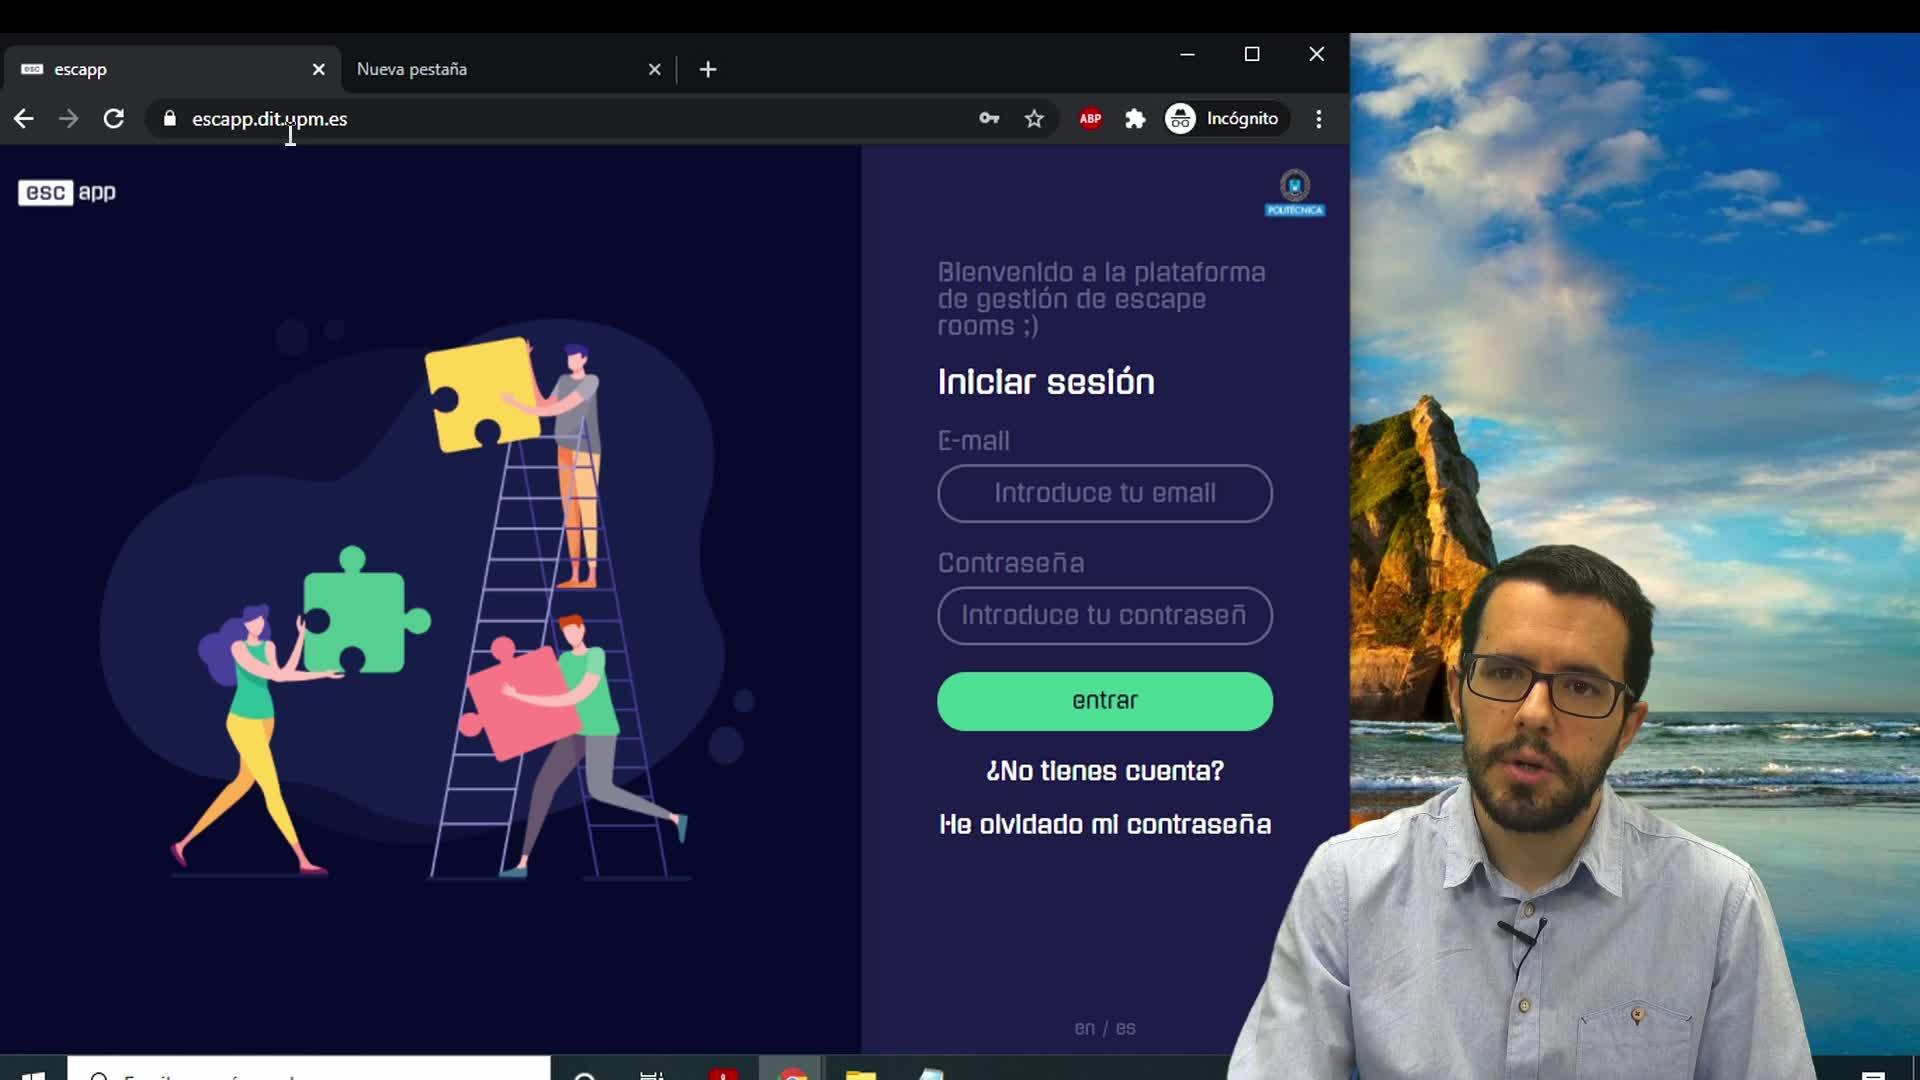Click the browser back arrow
Screen dimensions: 1920x1080
pyautogui.click(x=24, y=119)
